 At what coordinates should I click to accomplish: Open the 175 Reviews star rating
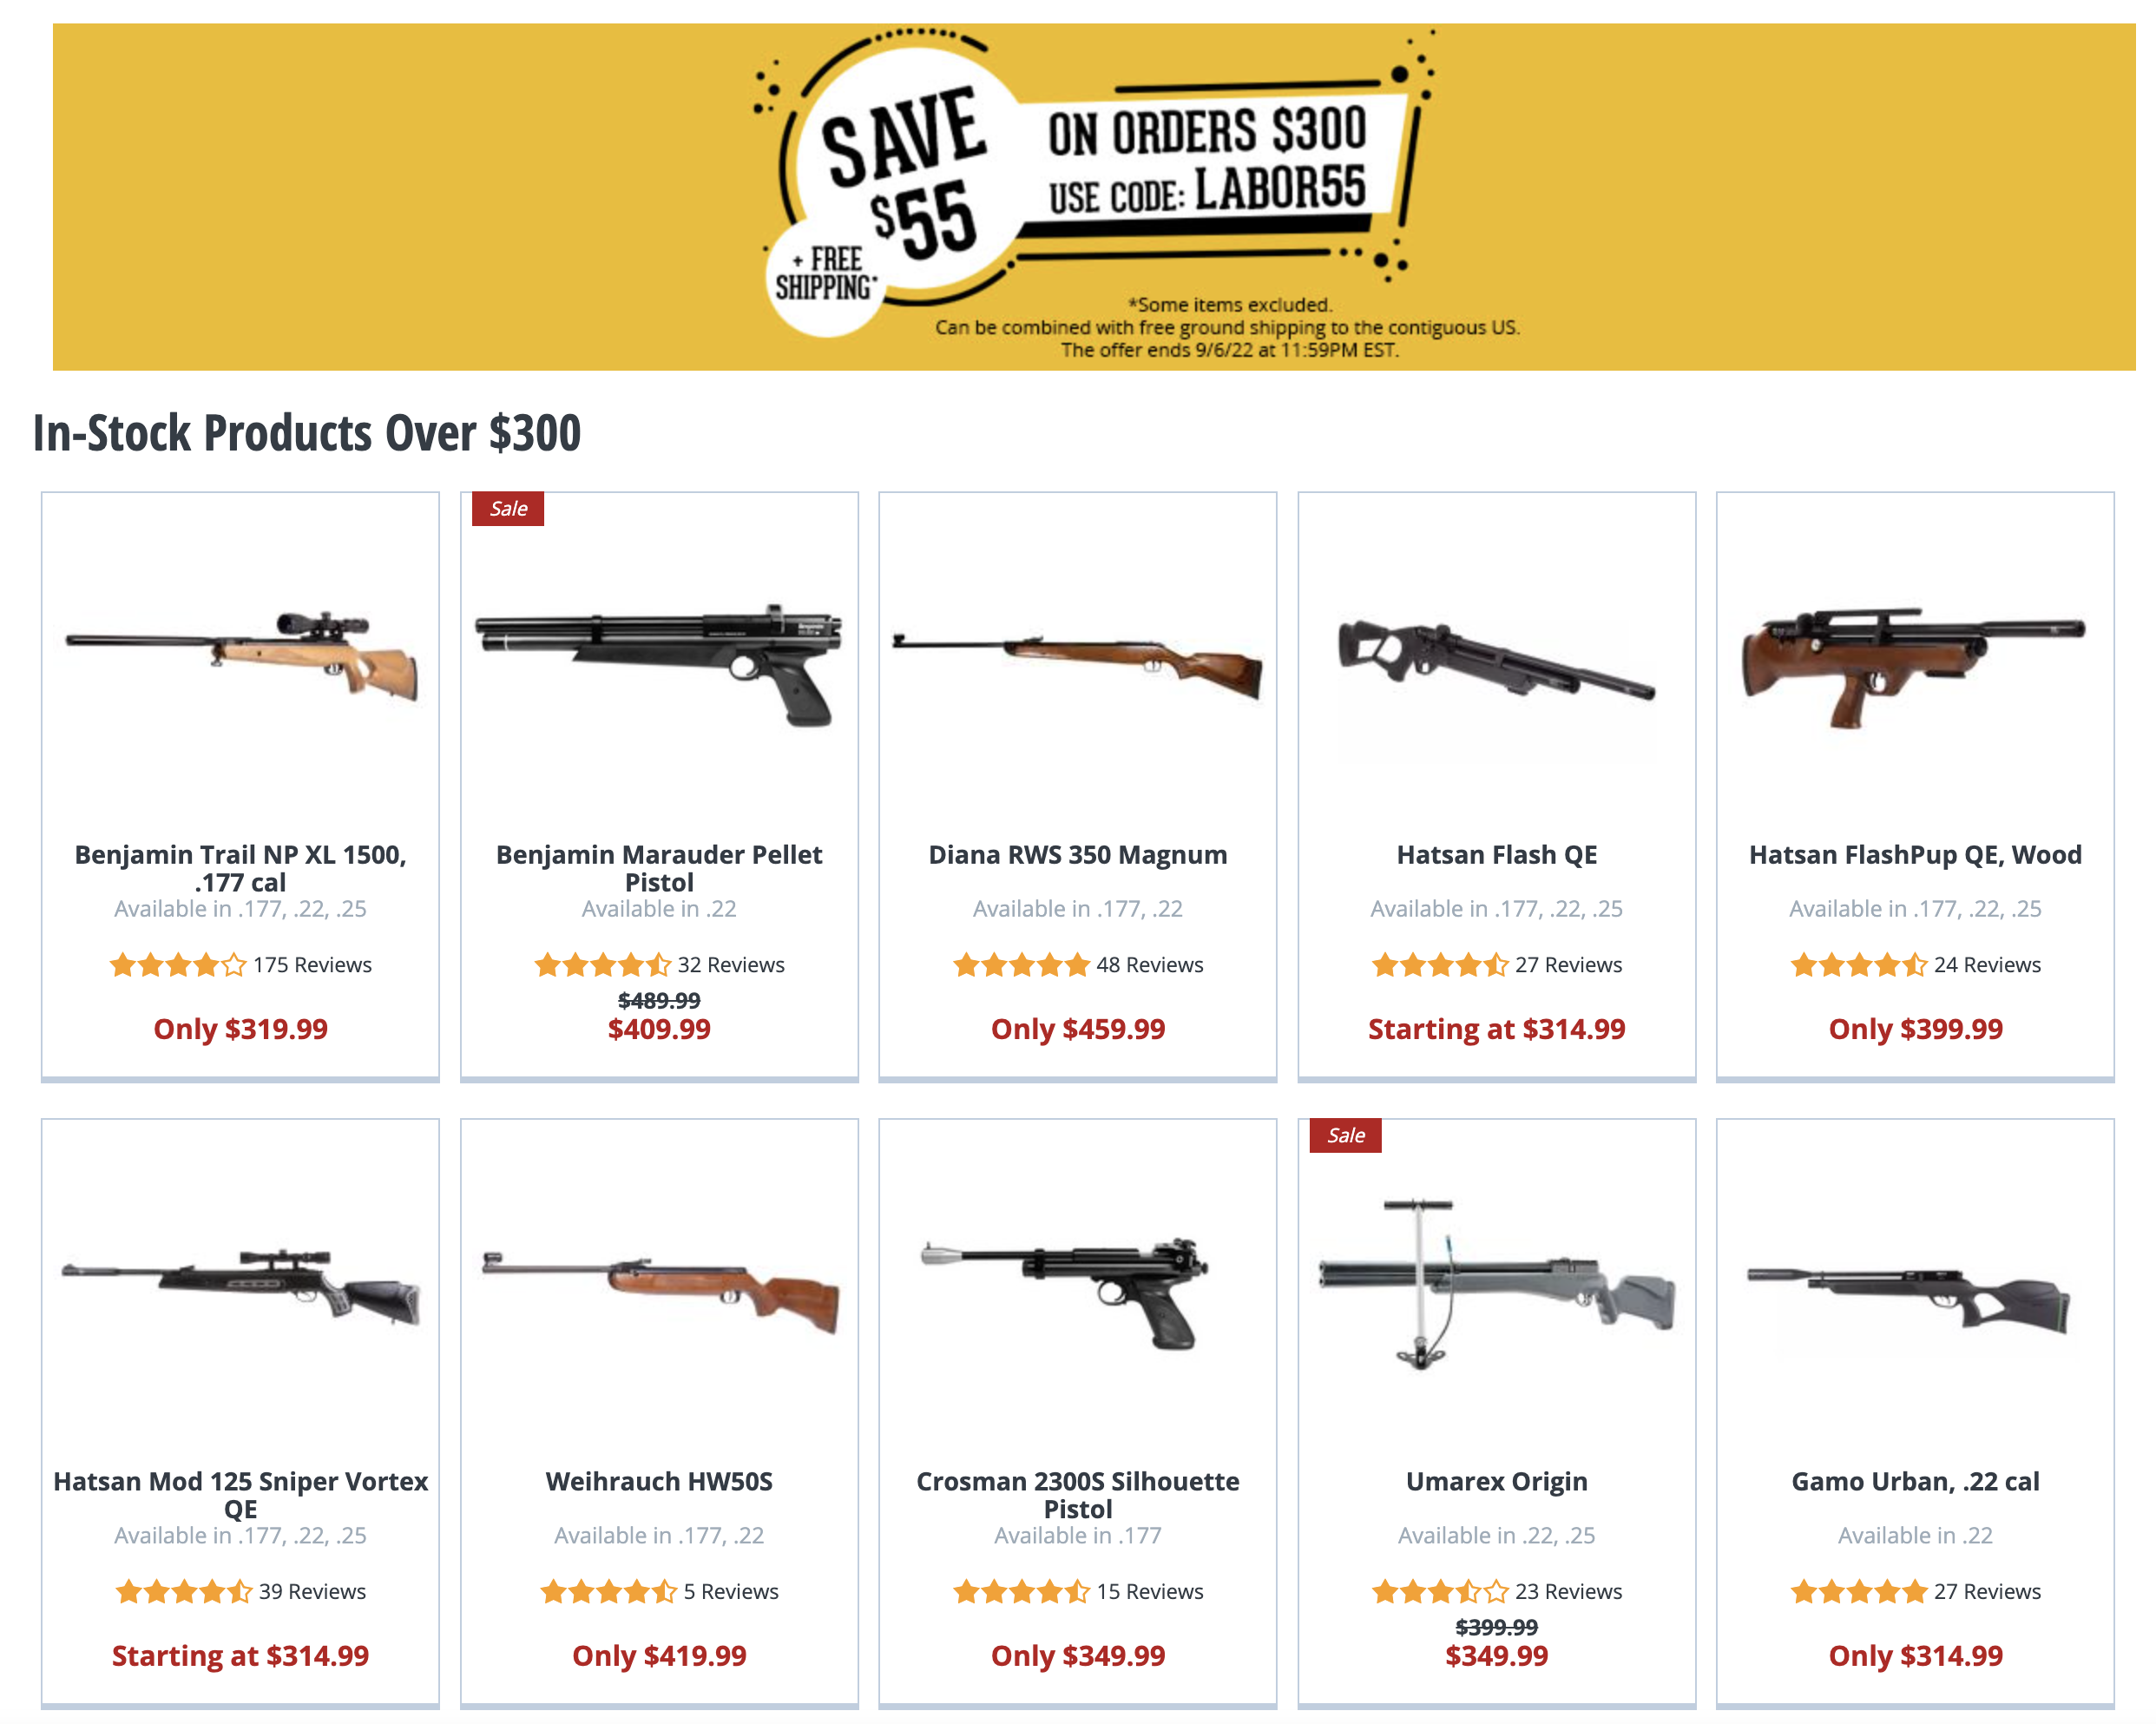point(241,965)
